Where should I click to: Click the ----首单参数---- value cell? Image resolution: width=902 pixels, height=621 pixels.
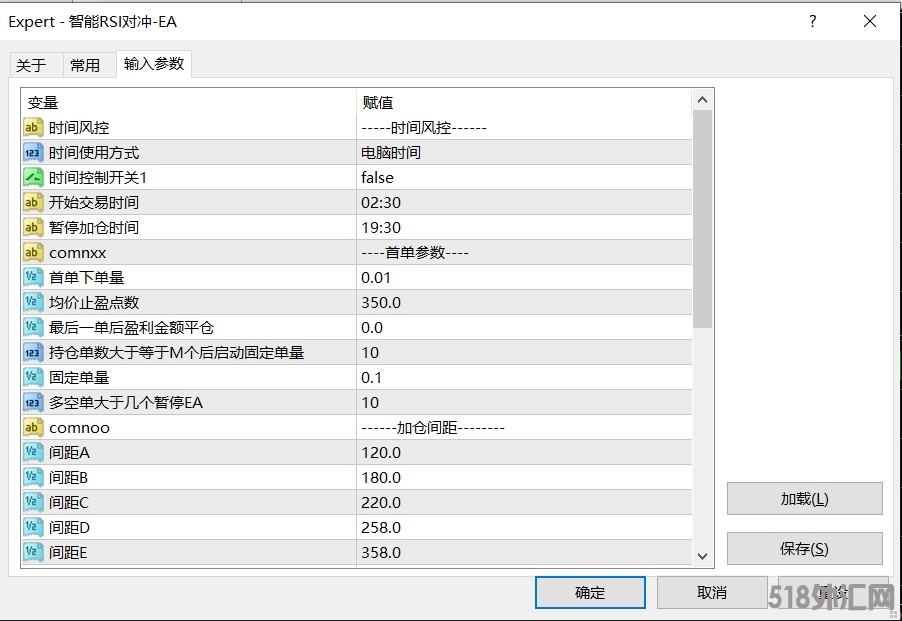point(524,252)
